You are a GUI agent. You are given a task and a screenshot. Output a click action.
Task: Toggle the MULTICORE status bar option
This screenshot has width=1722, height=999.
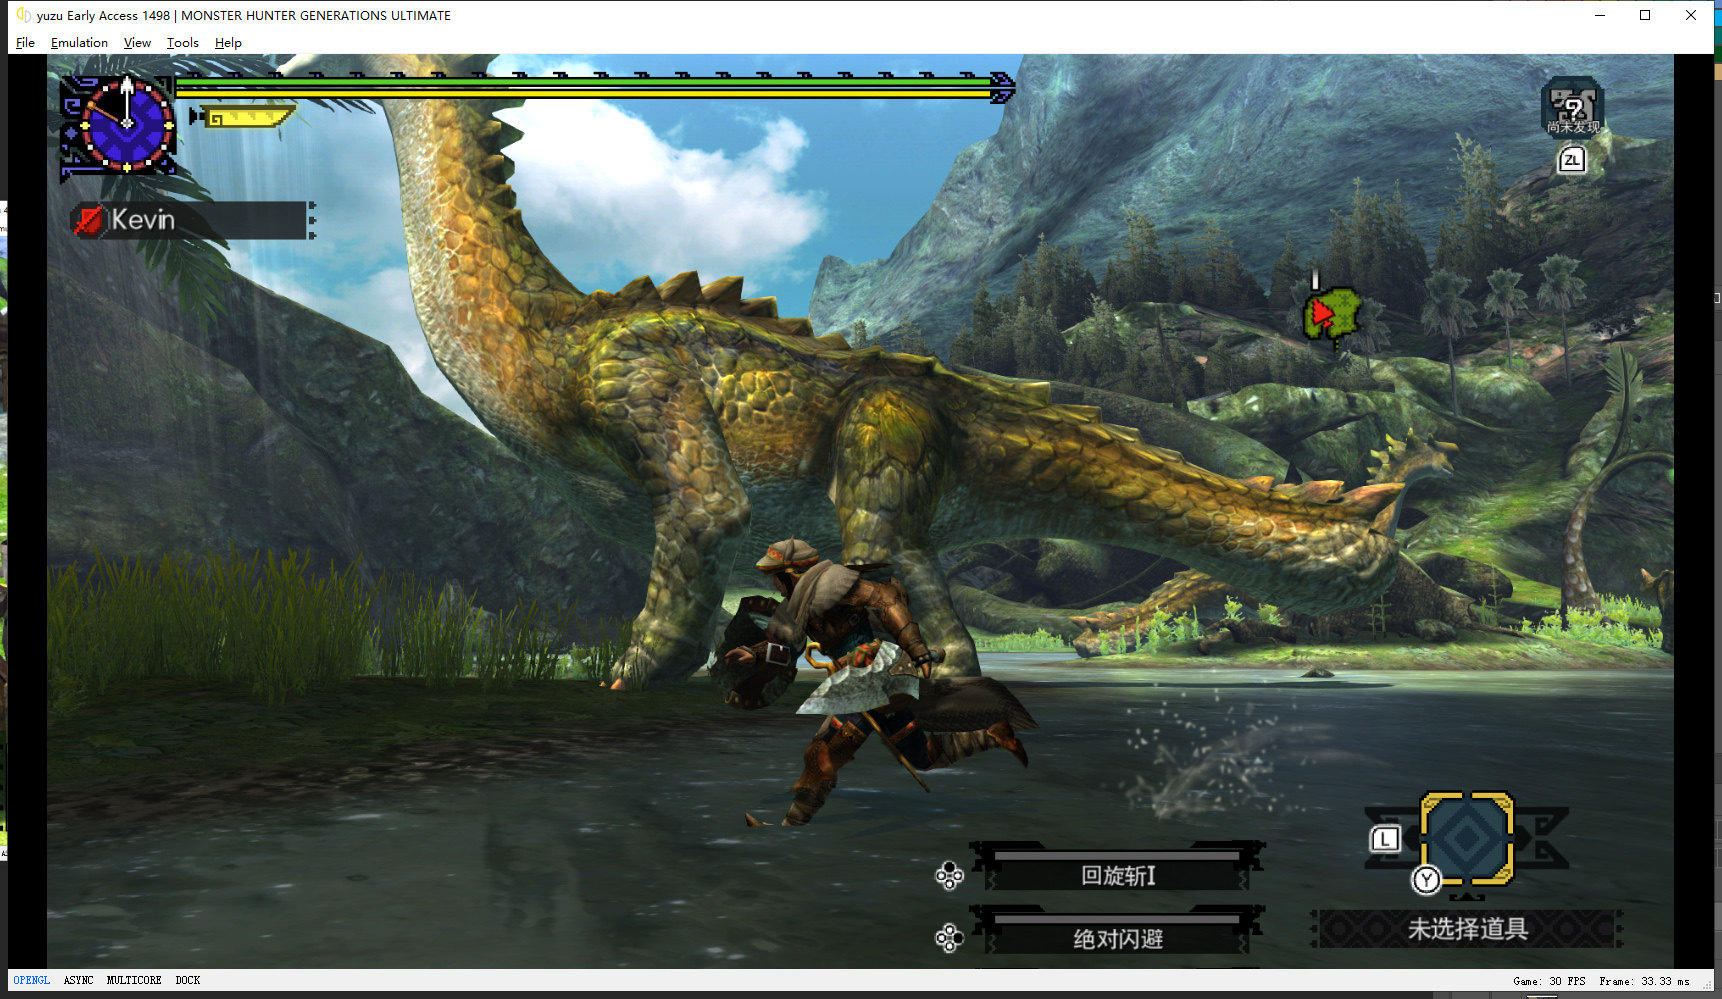click(133, 980)
